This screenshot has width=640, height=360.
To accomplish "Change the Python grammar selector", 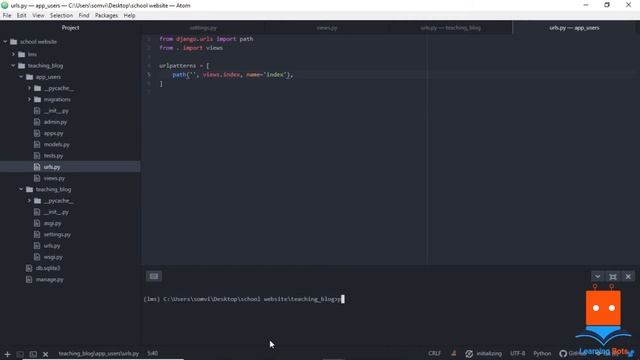I will pos(542,353).
